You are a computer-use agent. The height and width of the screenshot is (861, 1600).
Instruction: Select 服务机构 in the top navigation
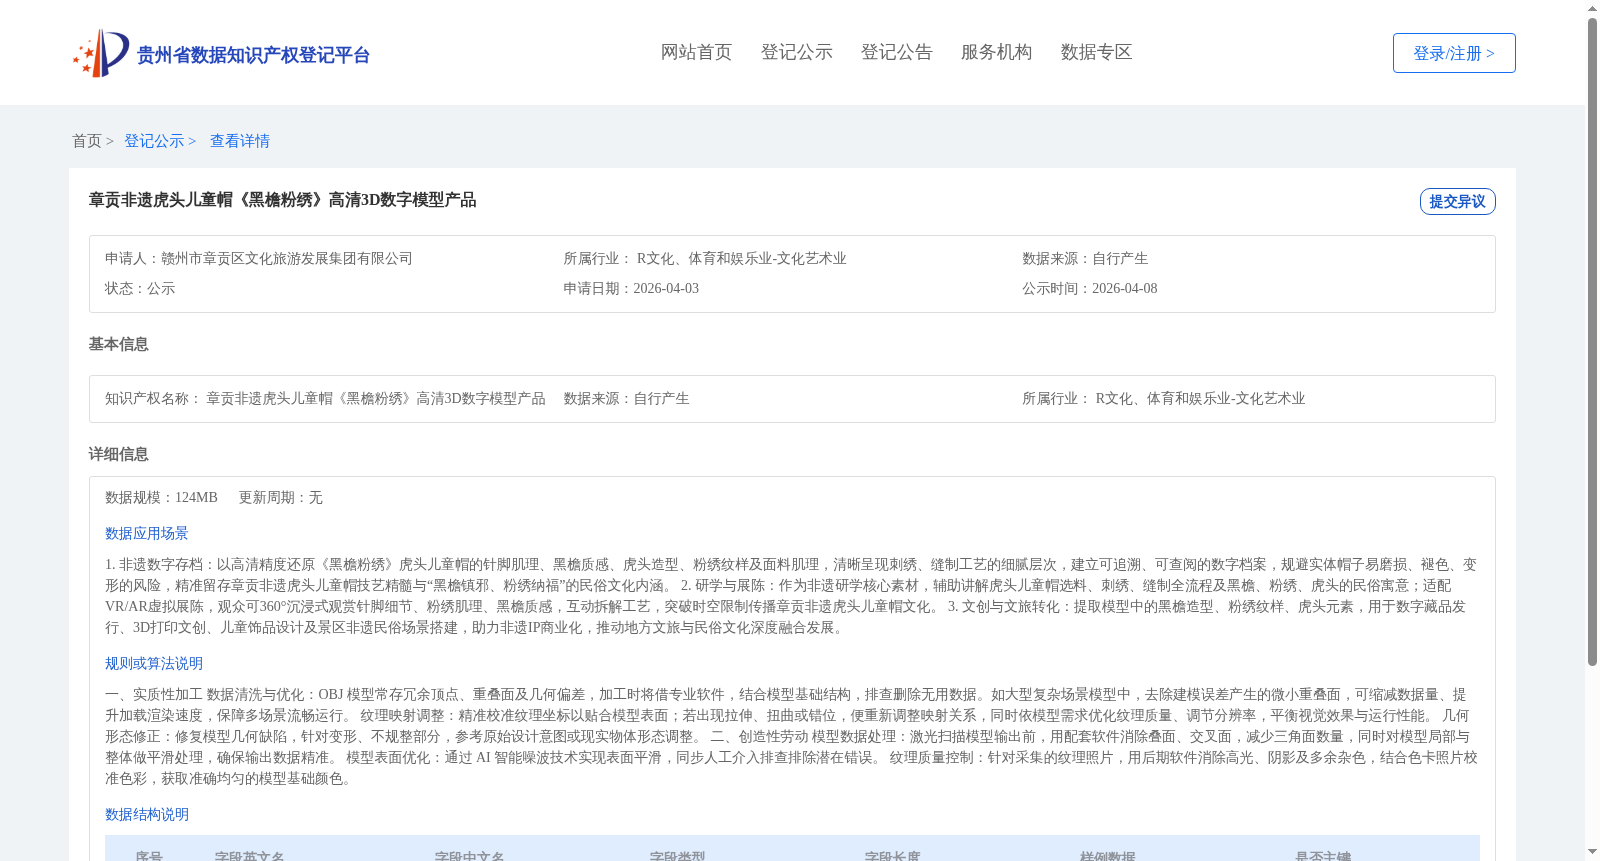(x=996, y=52)
